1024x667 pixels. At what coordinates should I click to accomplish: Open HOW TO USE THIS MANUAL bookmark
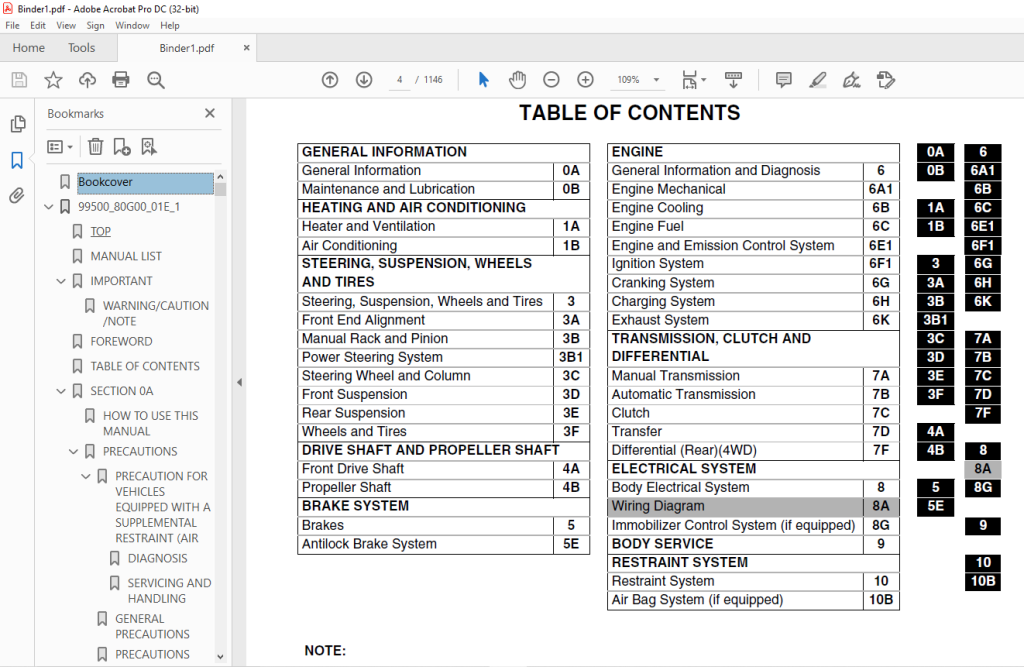(x=151, y=423)
